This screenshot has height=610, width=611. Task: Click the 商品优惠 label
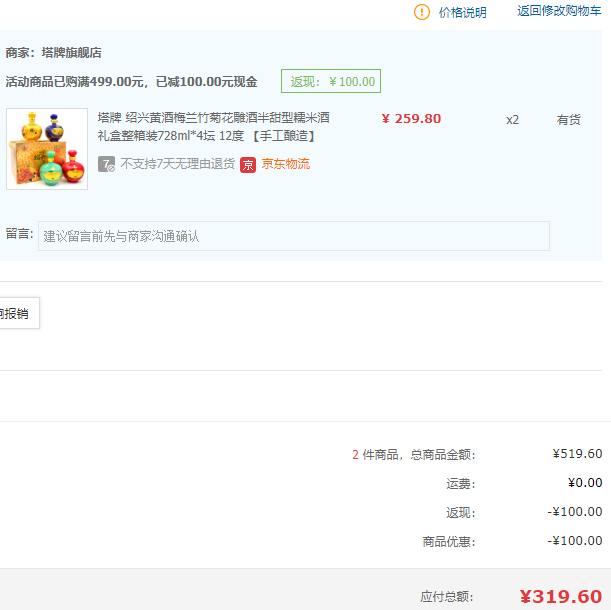click(449, 541)
